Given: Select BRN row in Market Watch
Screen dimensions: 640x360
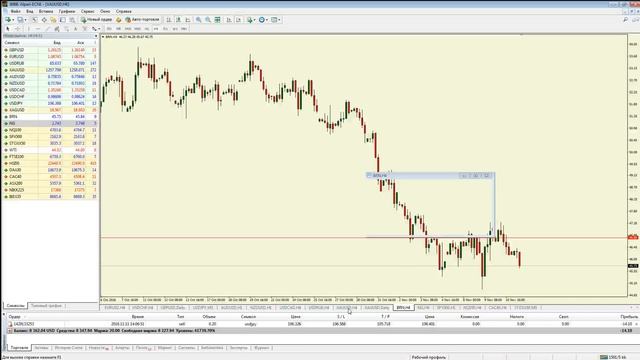Looking at the screenshot, I should click(x=50, y=117).
